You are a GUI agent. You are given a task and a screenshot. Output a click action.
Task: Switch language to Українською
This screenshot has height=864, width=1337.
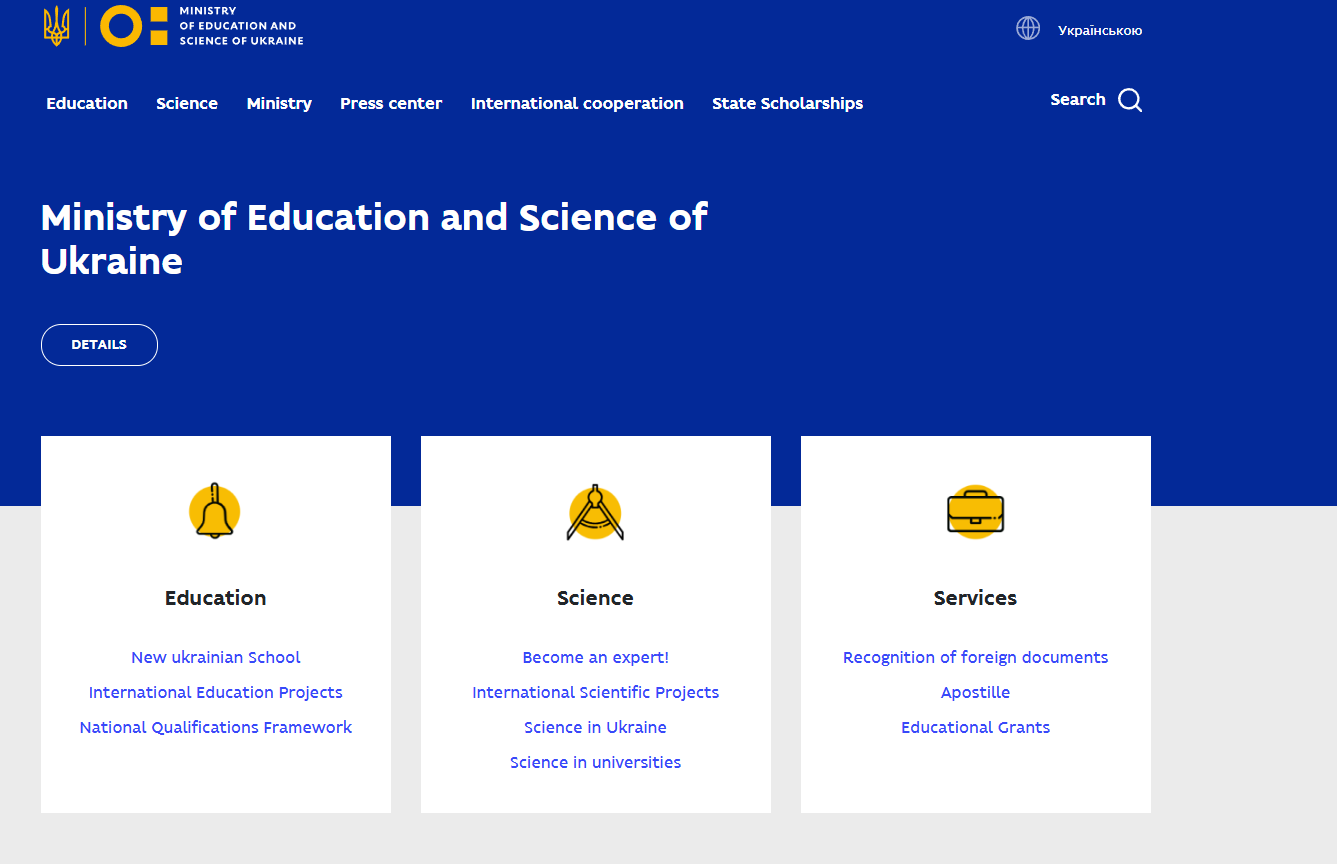pos(1099,31)
